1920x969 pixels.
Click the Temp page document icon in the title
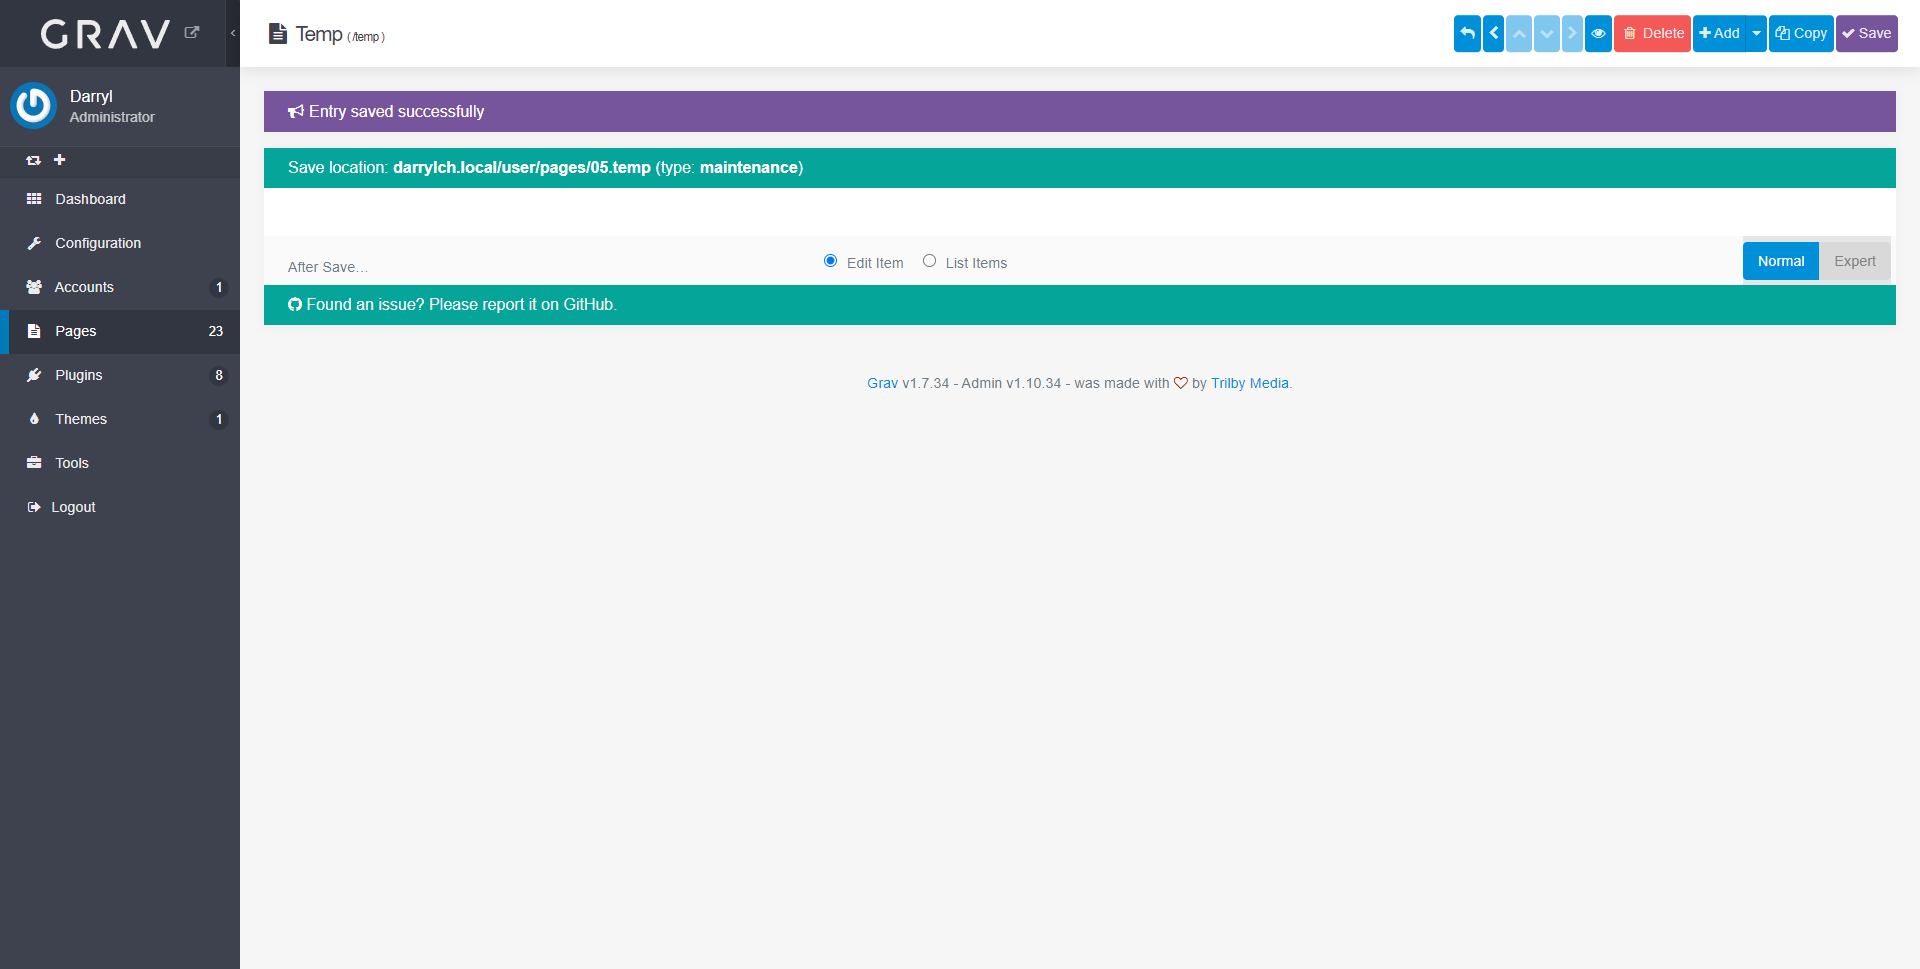[278, 34]
